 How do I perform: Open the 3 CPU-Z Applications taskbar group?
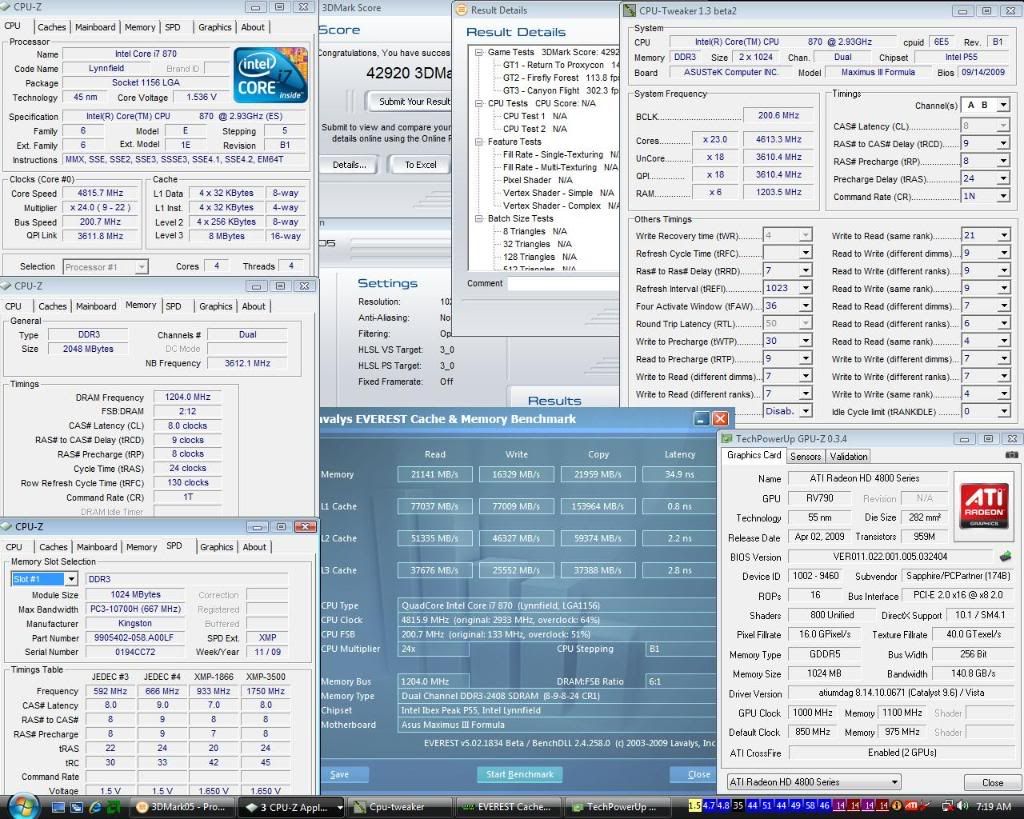click(x=293, y=807)
